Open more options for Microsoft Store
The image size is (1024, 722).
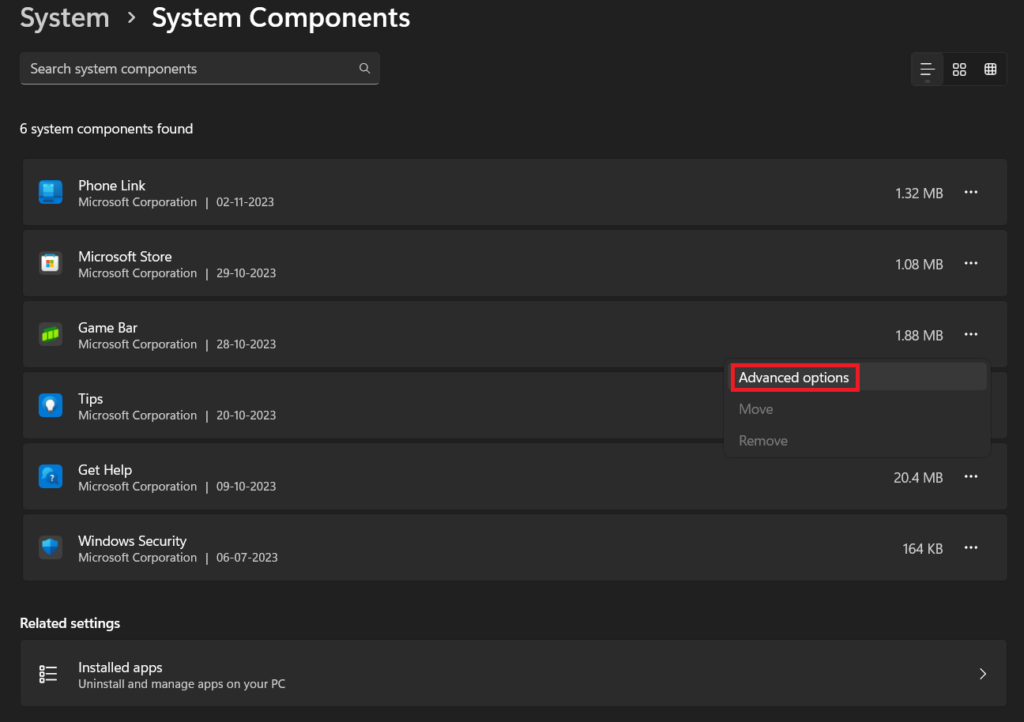coord(970,263)
